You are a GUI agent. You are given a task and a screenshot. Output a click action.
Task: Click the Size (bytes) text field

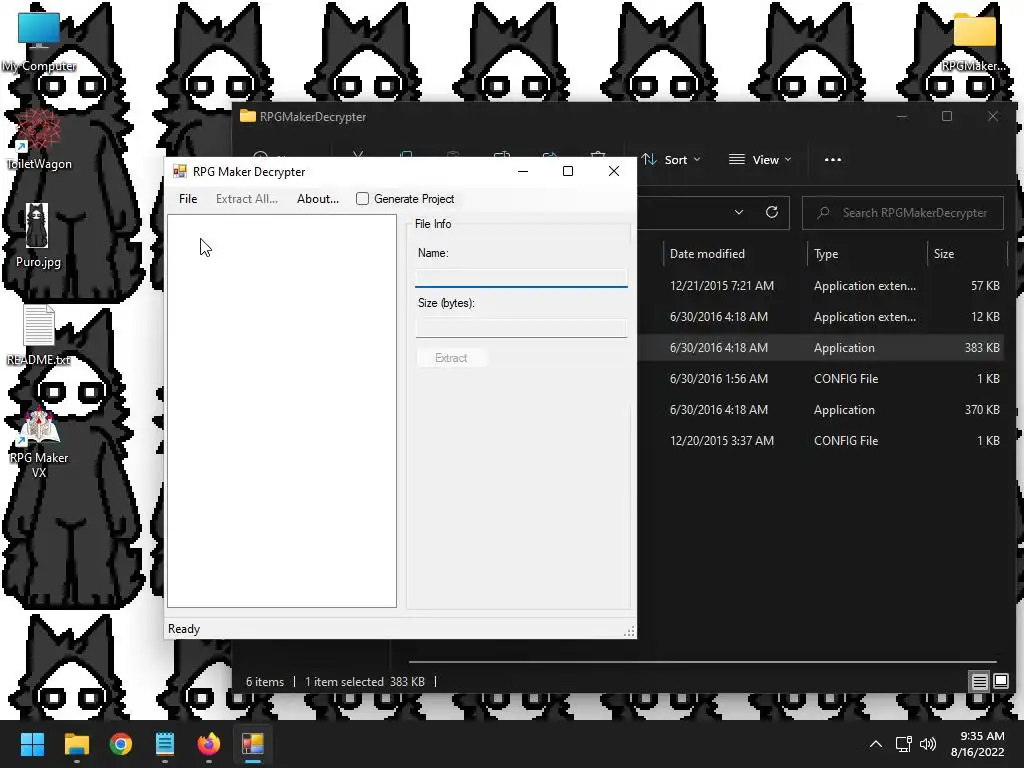coord(521,327)
